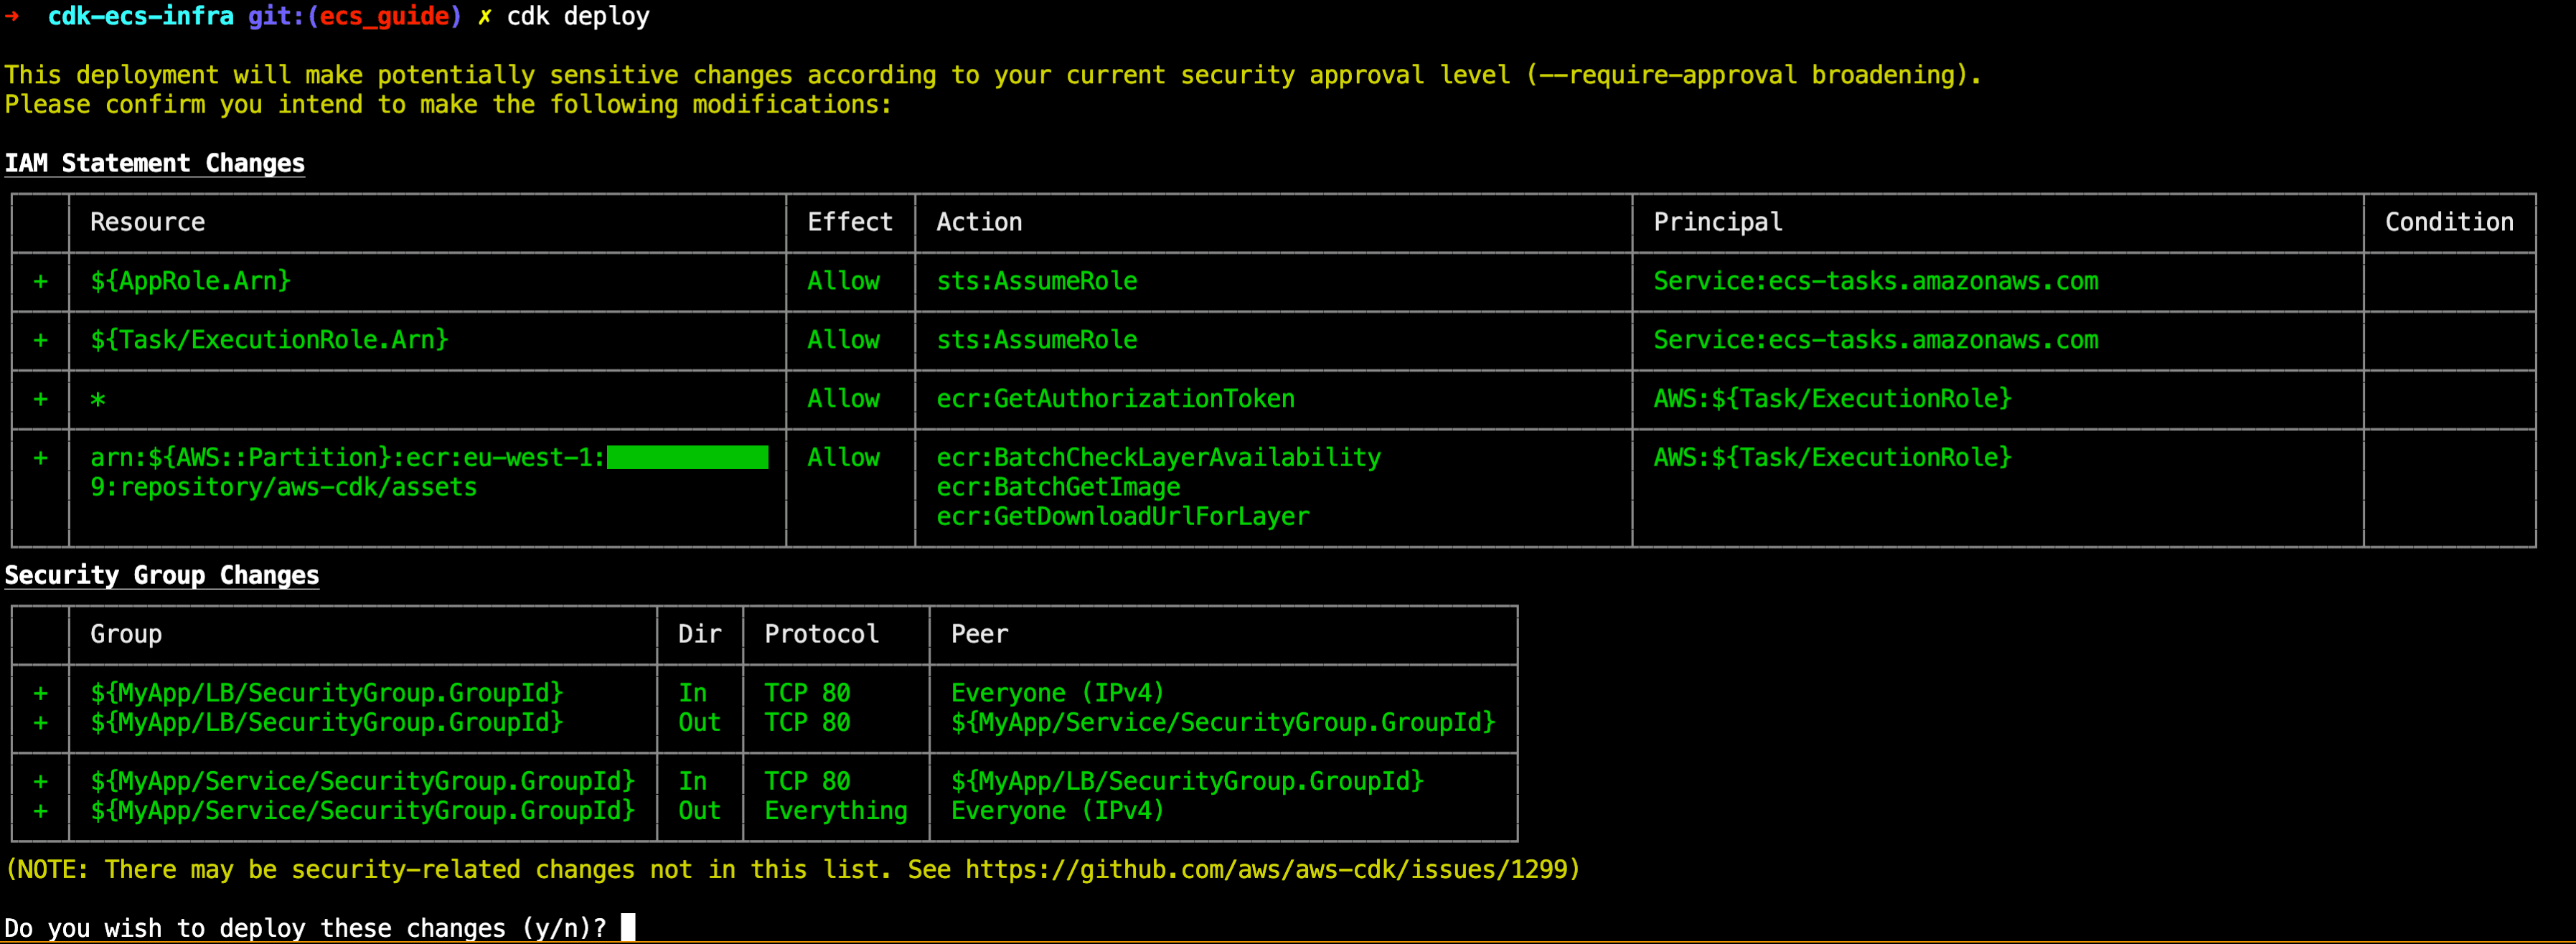
Task: Select the ecr:GetAuthorizationToken action text
Action: point(1115,399)
